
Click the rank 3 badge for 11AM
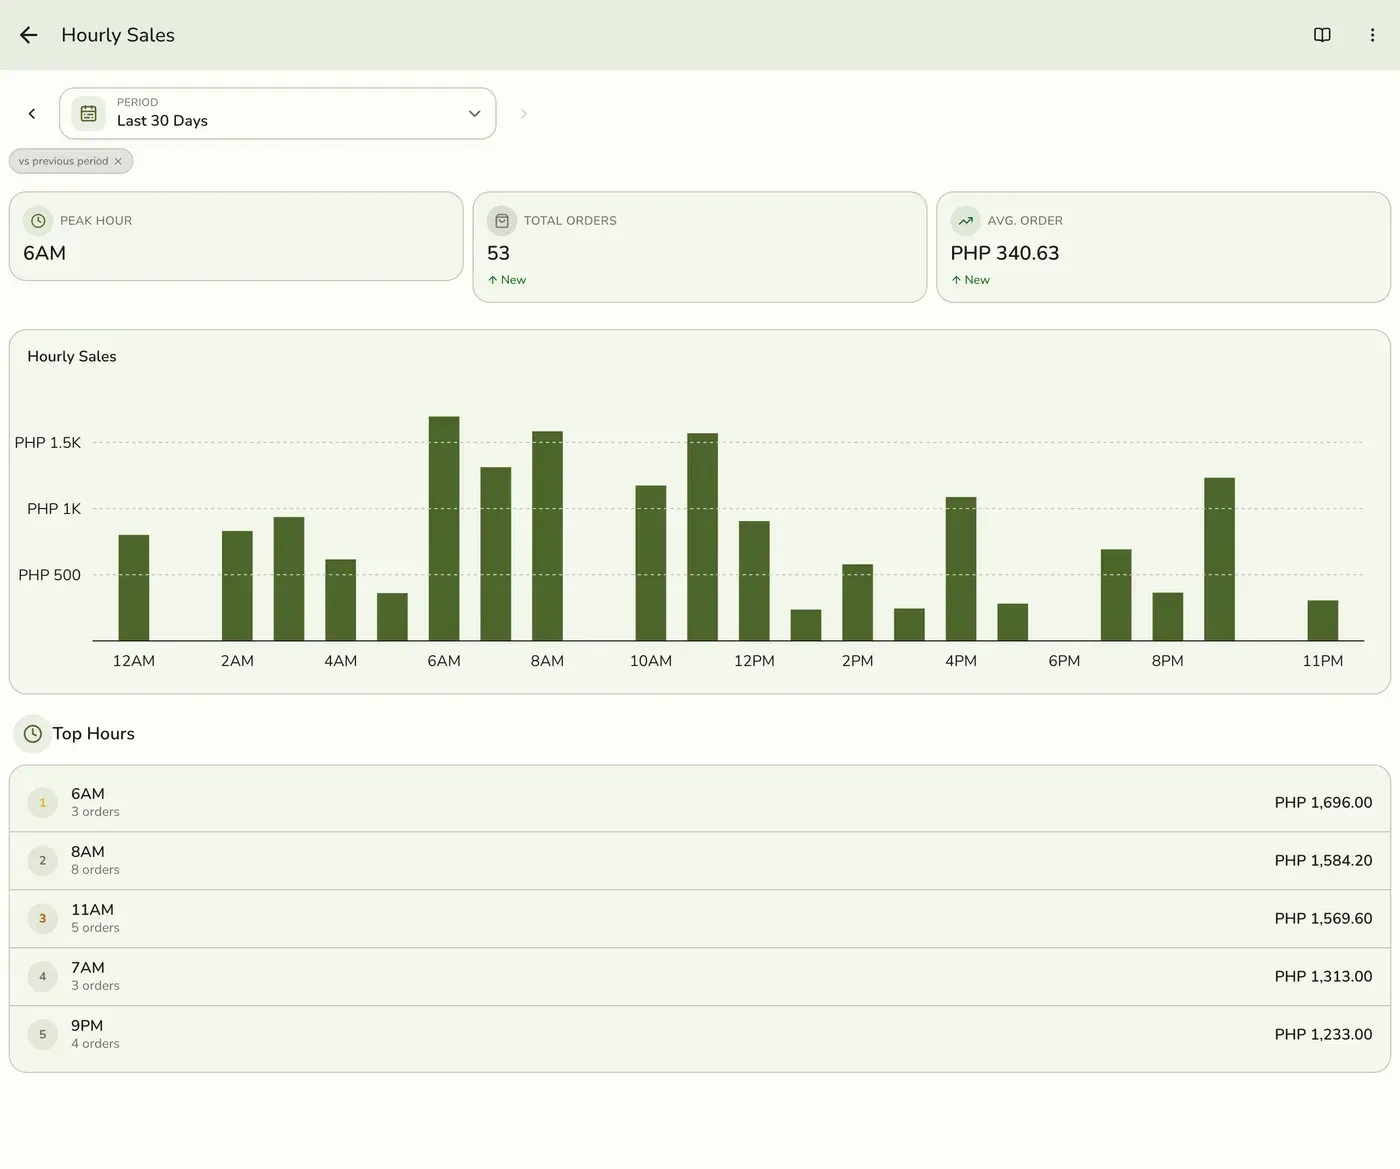point(42,919)
